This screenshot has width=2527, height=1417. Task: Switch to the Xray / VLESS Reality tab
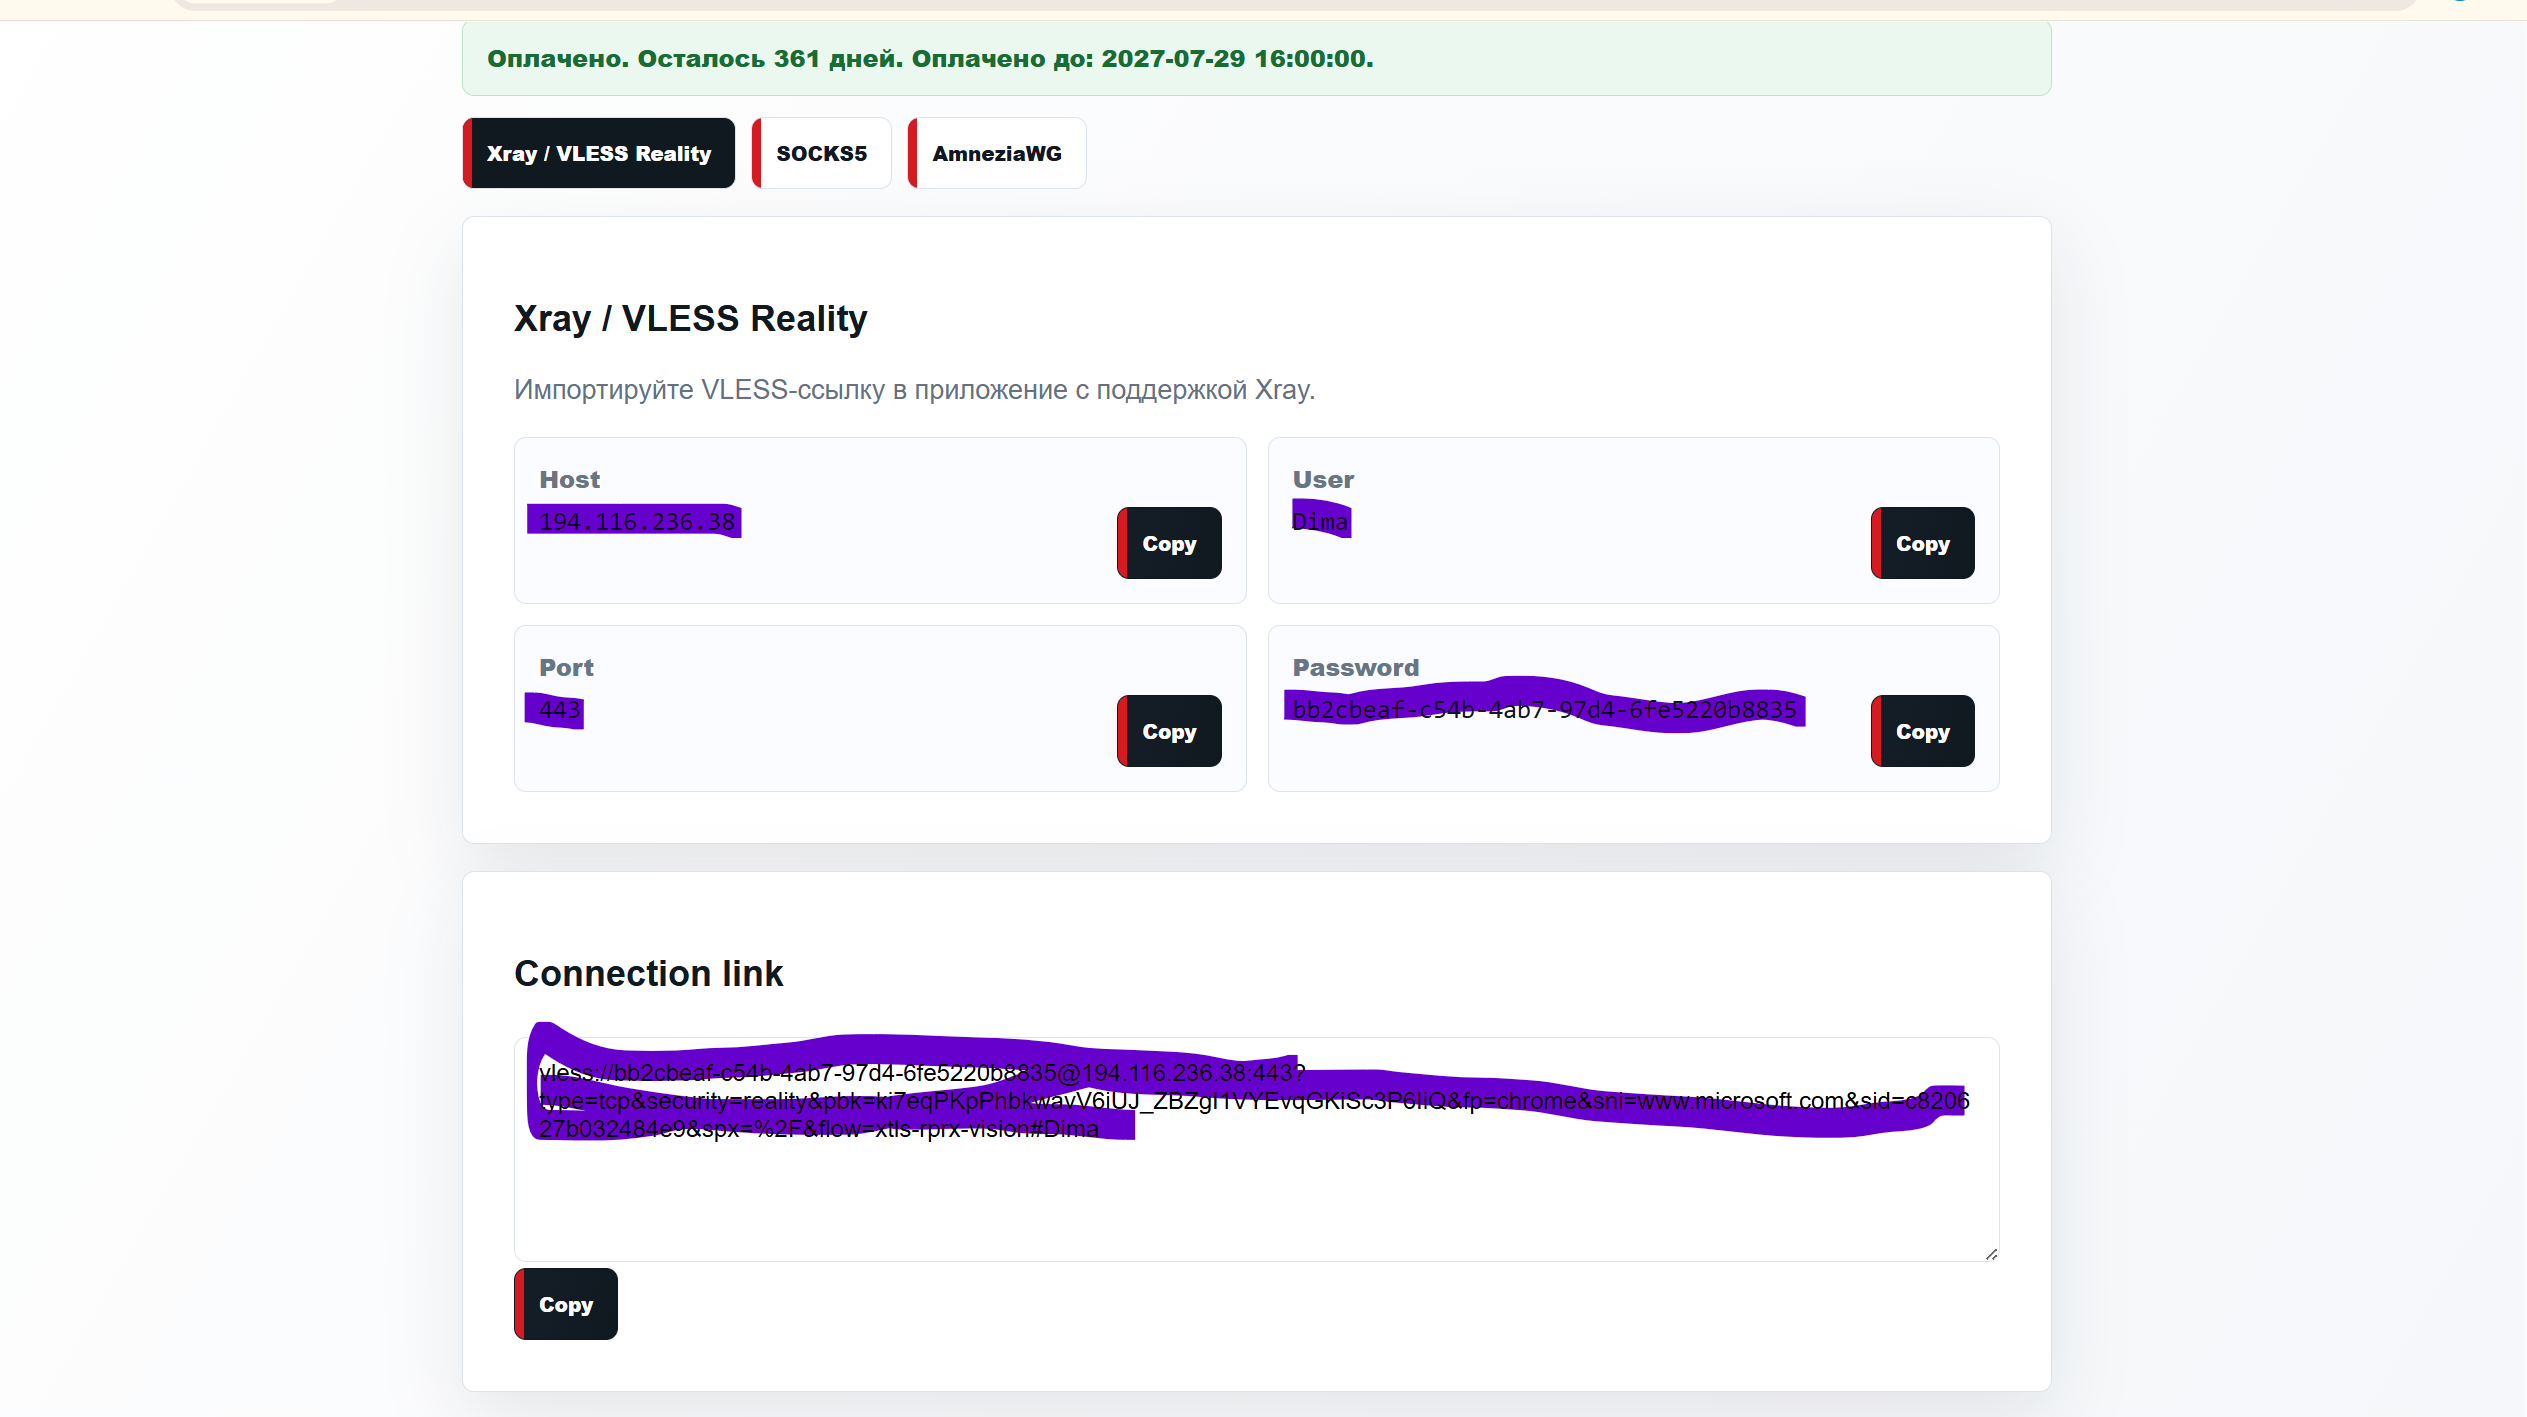599,153
